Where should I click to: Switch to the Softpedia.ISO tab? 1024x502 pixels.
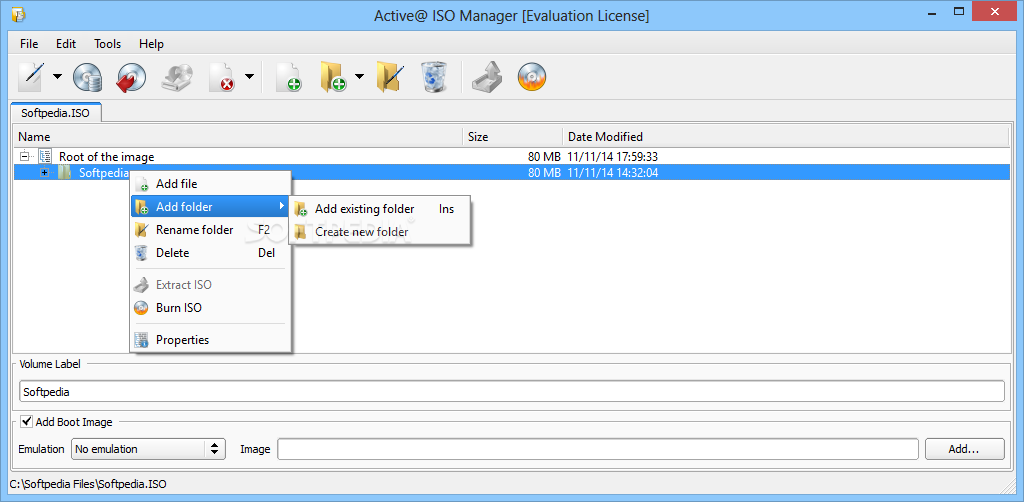coord(56,112)
